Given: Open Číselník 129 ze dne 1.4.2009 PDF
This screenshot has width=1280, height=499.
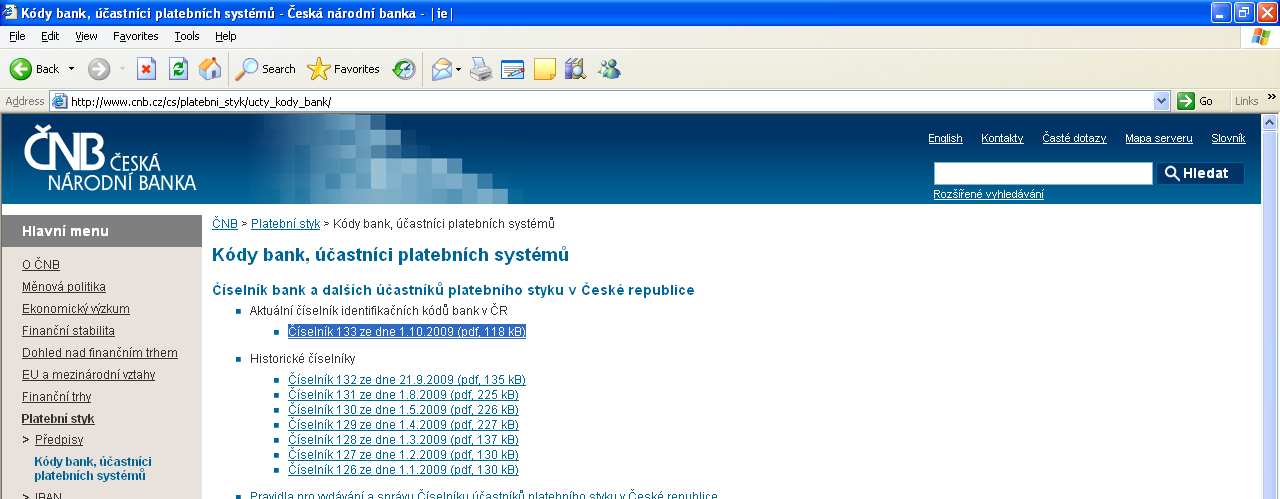Looking at the screenshot, I should (403, 425).
